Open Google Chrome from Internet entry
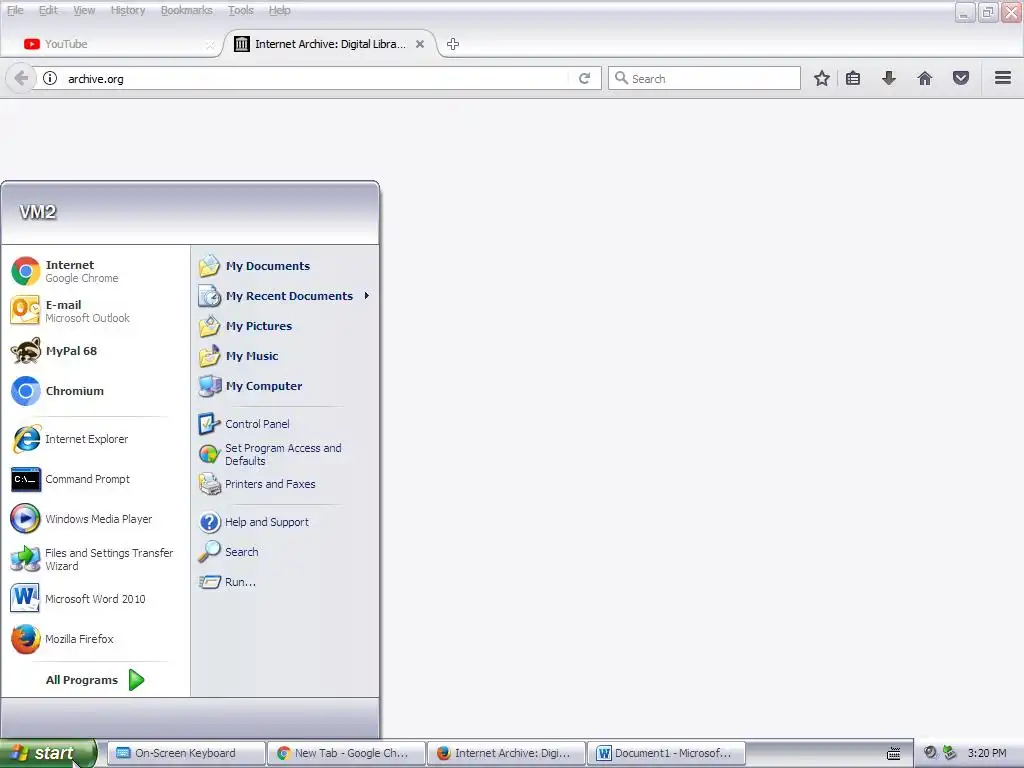Screen dimensions: 1024x768 95,271
